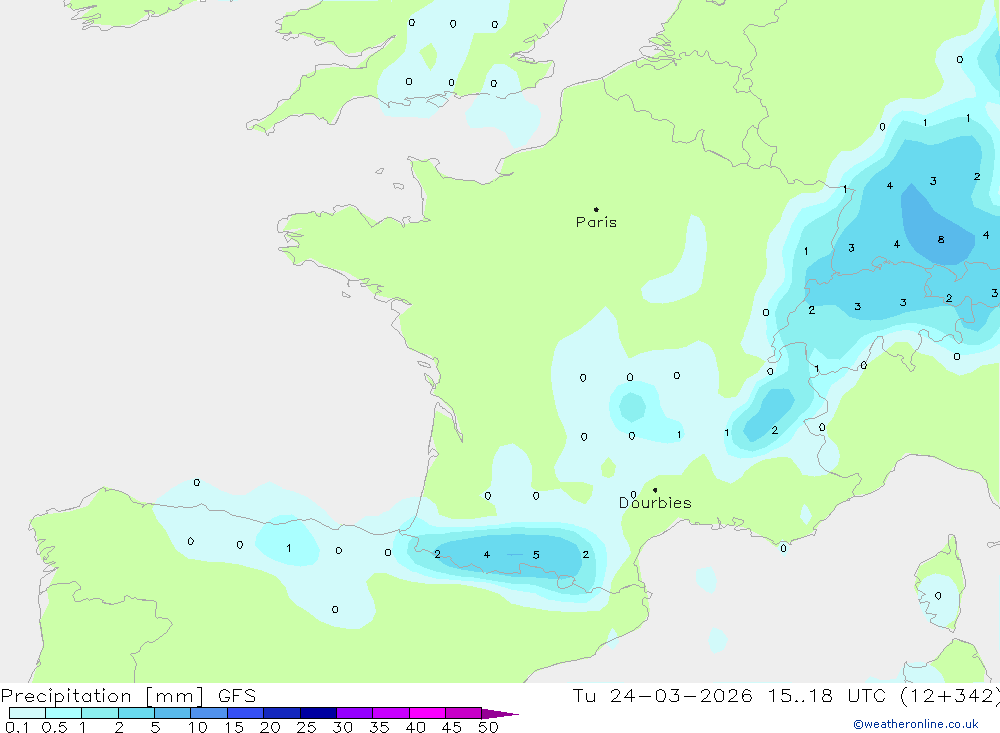Image resolution: width=1000 pixels, height=733 pixels.
Task: Pick the 20–25 mm legend swatch
Action: pyautogui.click(x=281, y=713)
